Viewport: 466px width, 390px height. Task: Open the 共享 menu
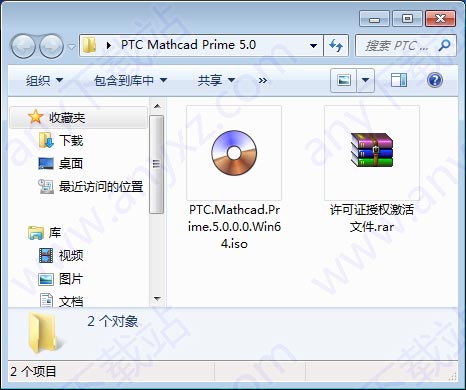[x=216, y=80]
